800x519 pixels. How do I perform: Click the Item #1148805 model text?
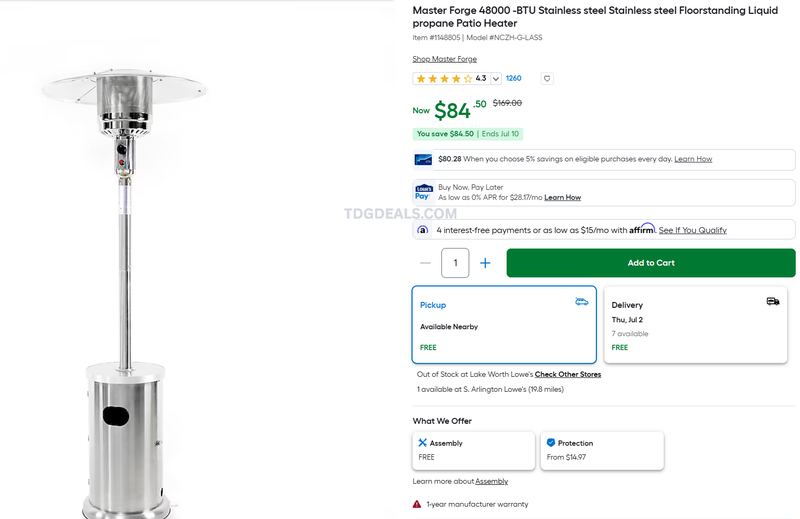pos(477,38)
